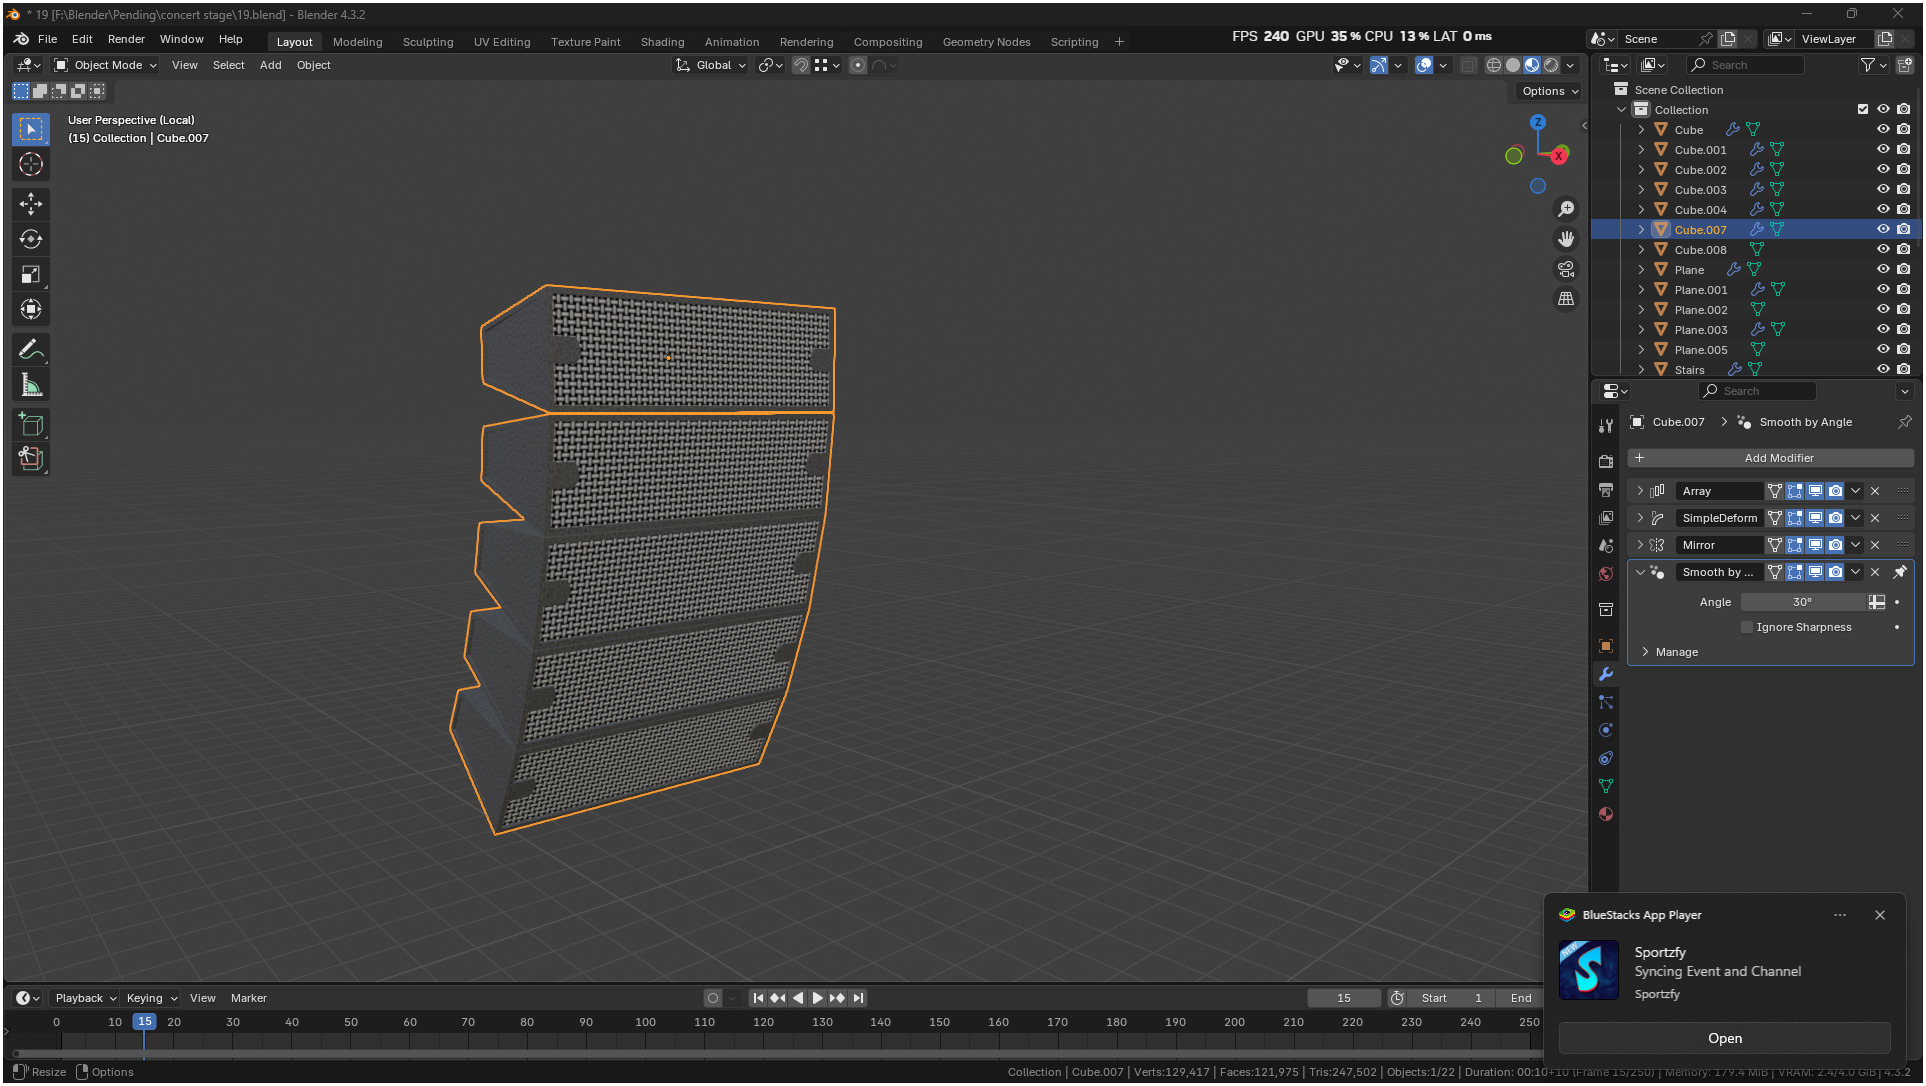The image size is (1926, 1086).
Task: Expand the Manage subpanel
Action: [x=1646, y=652]
